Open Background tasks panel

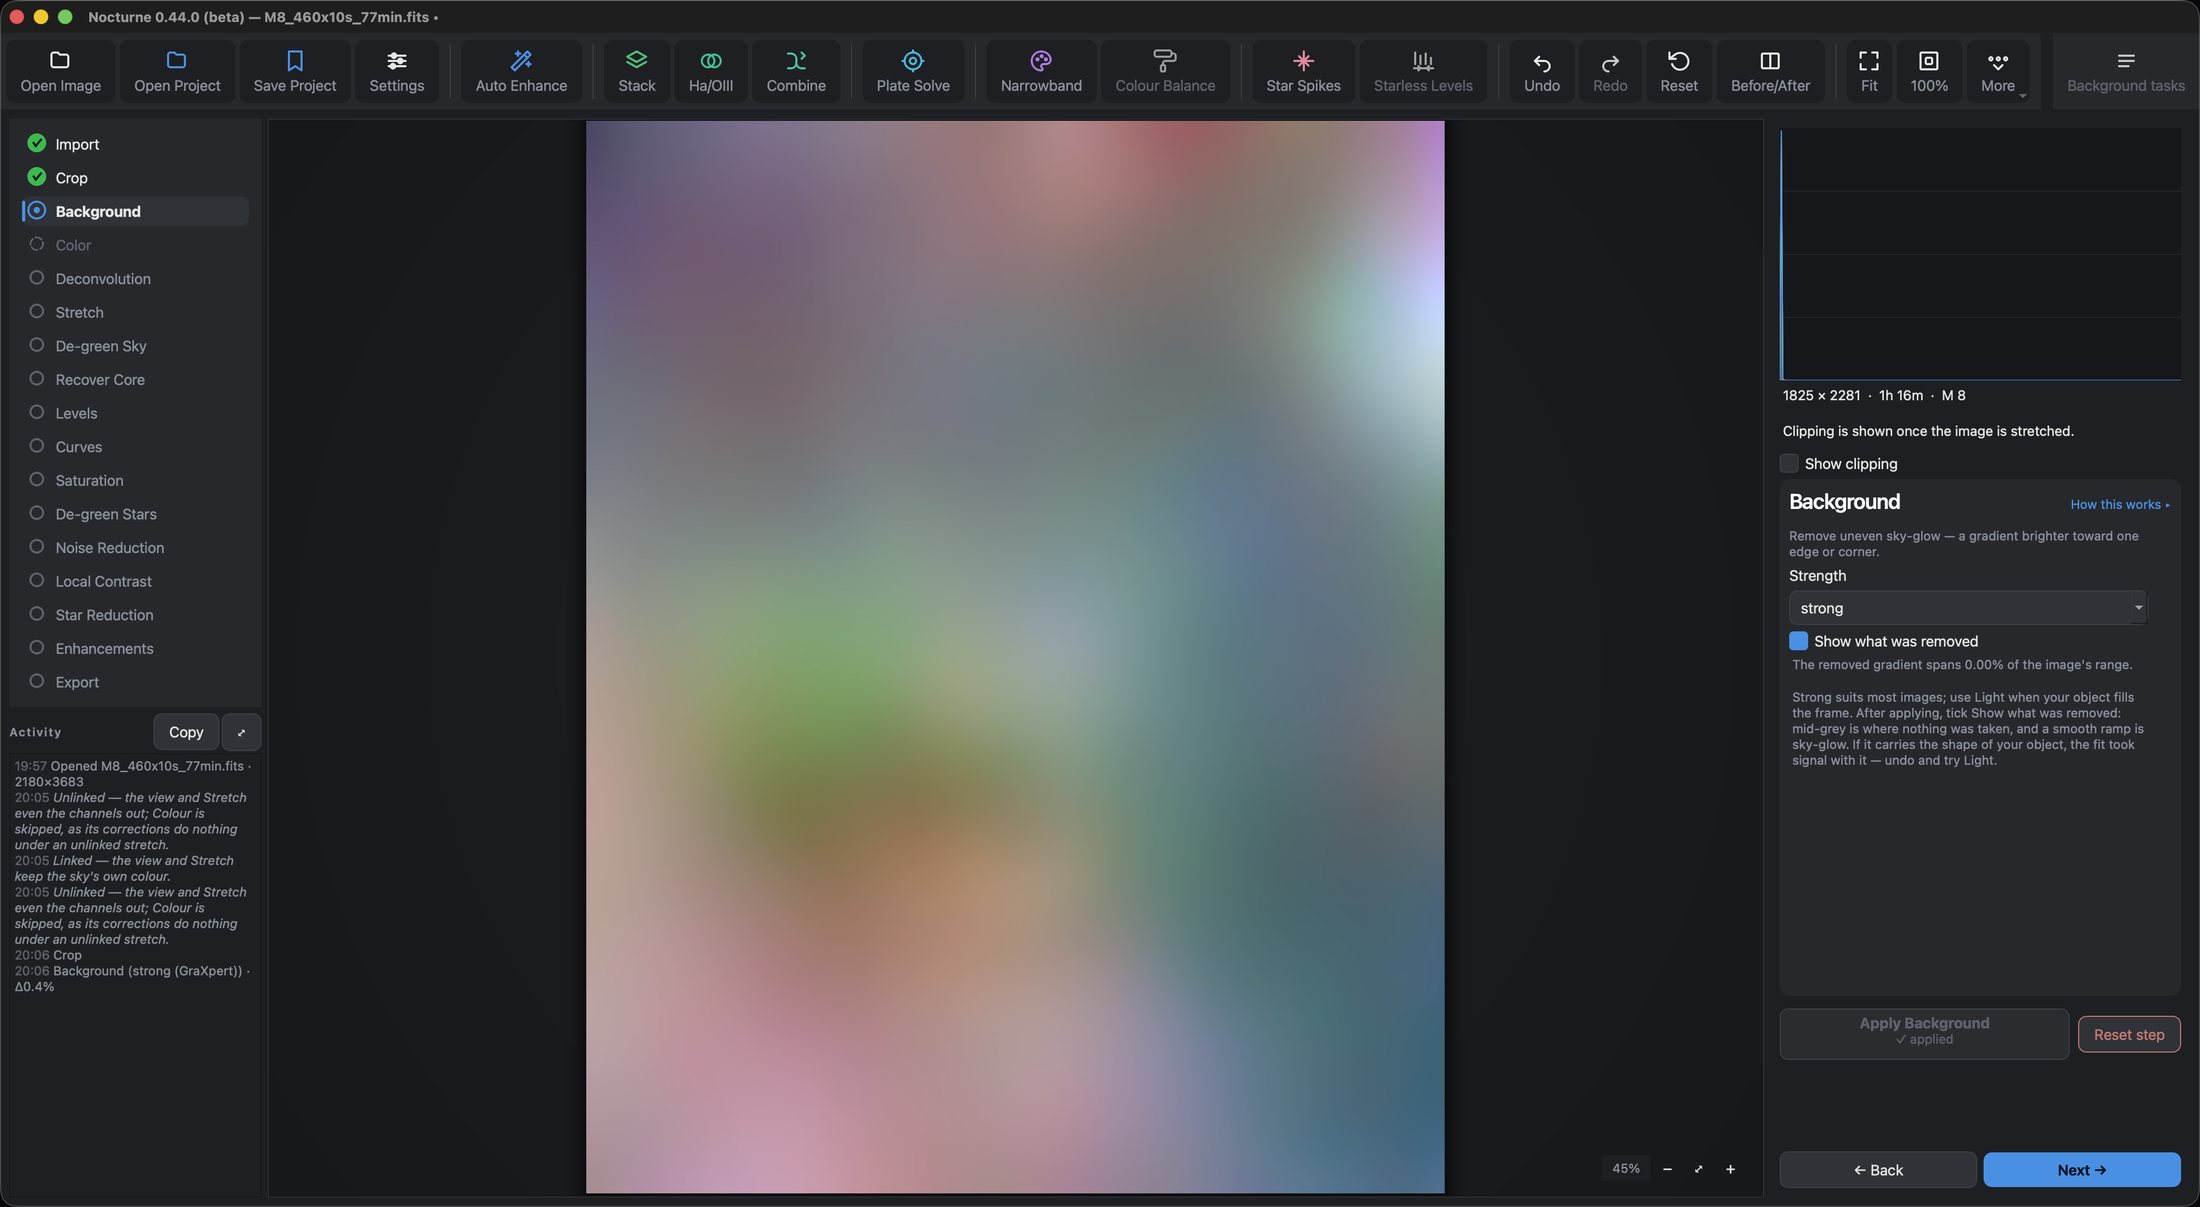pos(2125,71)
